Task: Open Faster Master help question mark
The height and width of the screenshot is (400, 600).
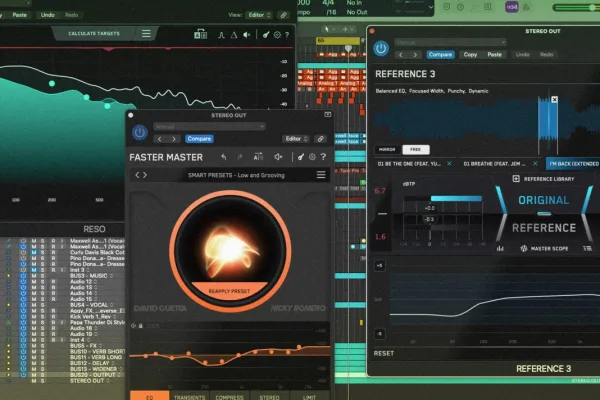Action: pos(324,157)
